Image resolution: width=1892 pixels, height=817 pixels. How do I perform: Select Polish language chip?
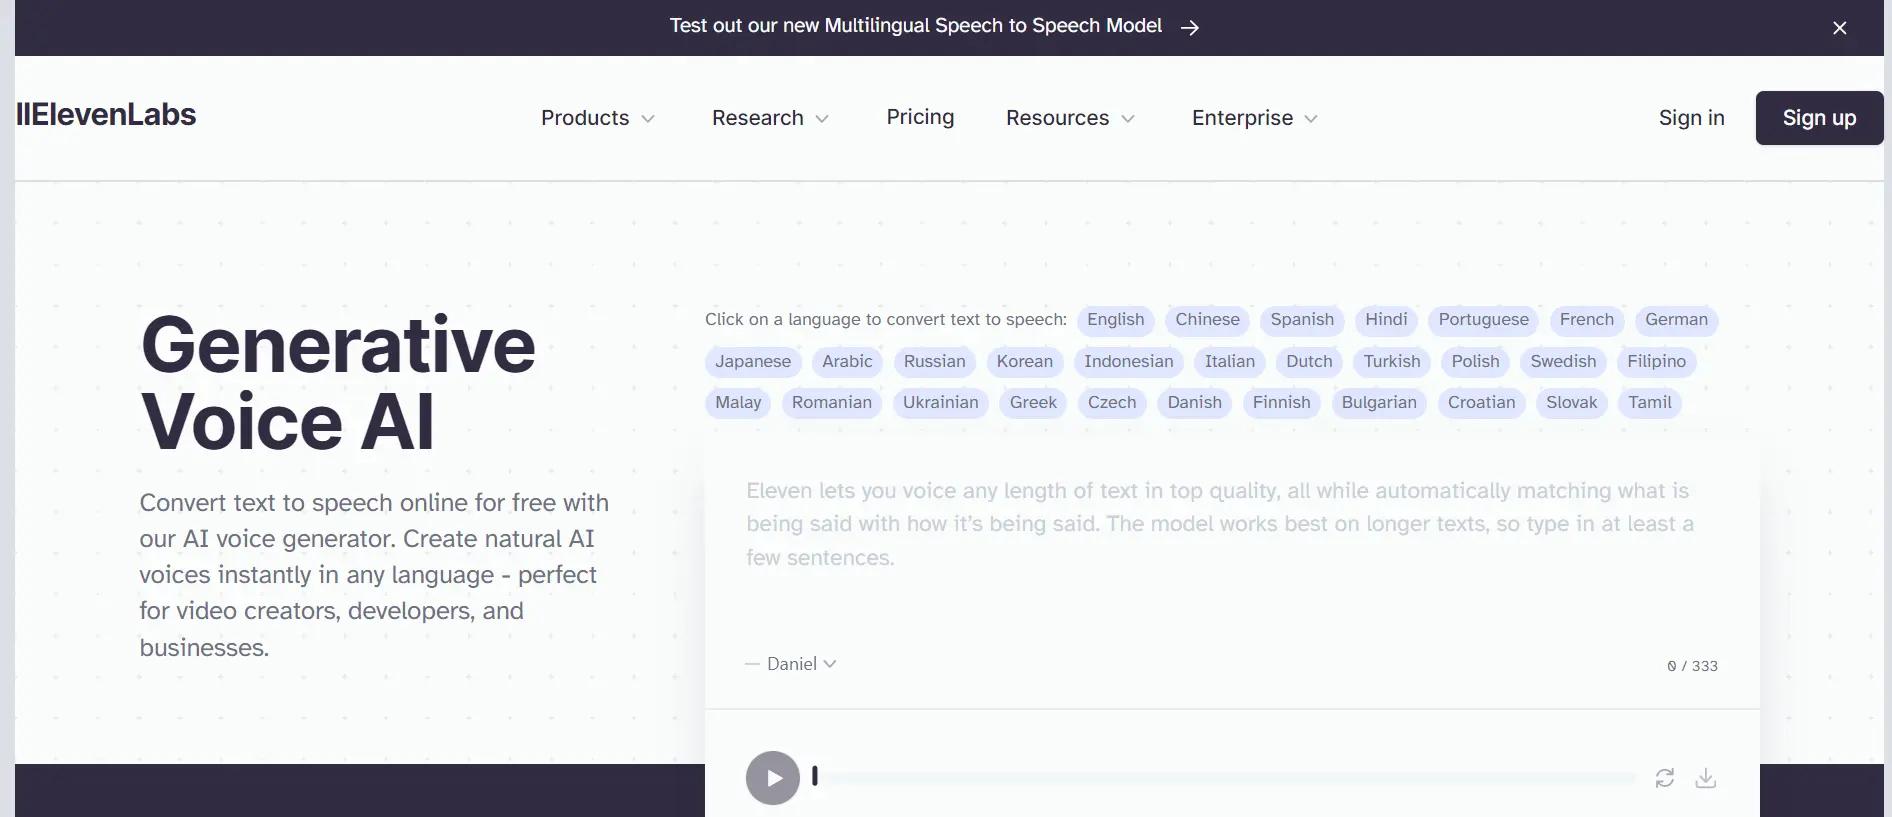[x=1475, y=362]
